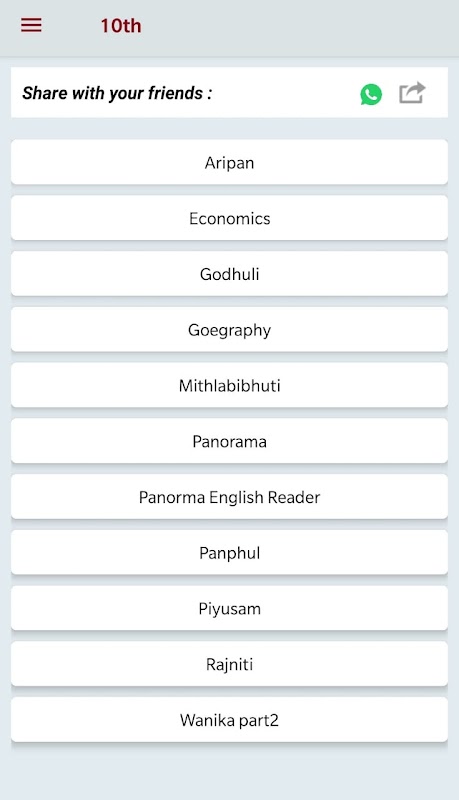Click the Panorama text label

(x=230, y=441)
